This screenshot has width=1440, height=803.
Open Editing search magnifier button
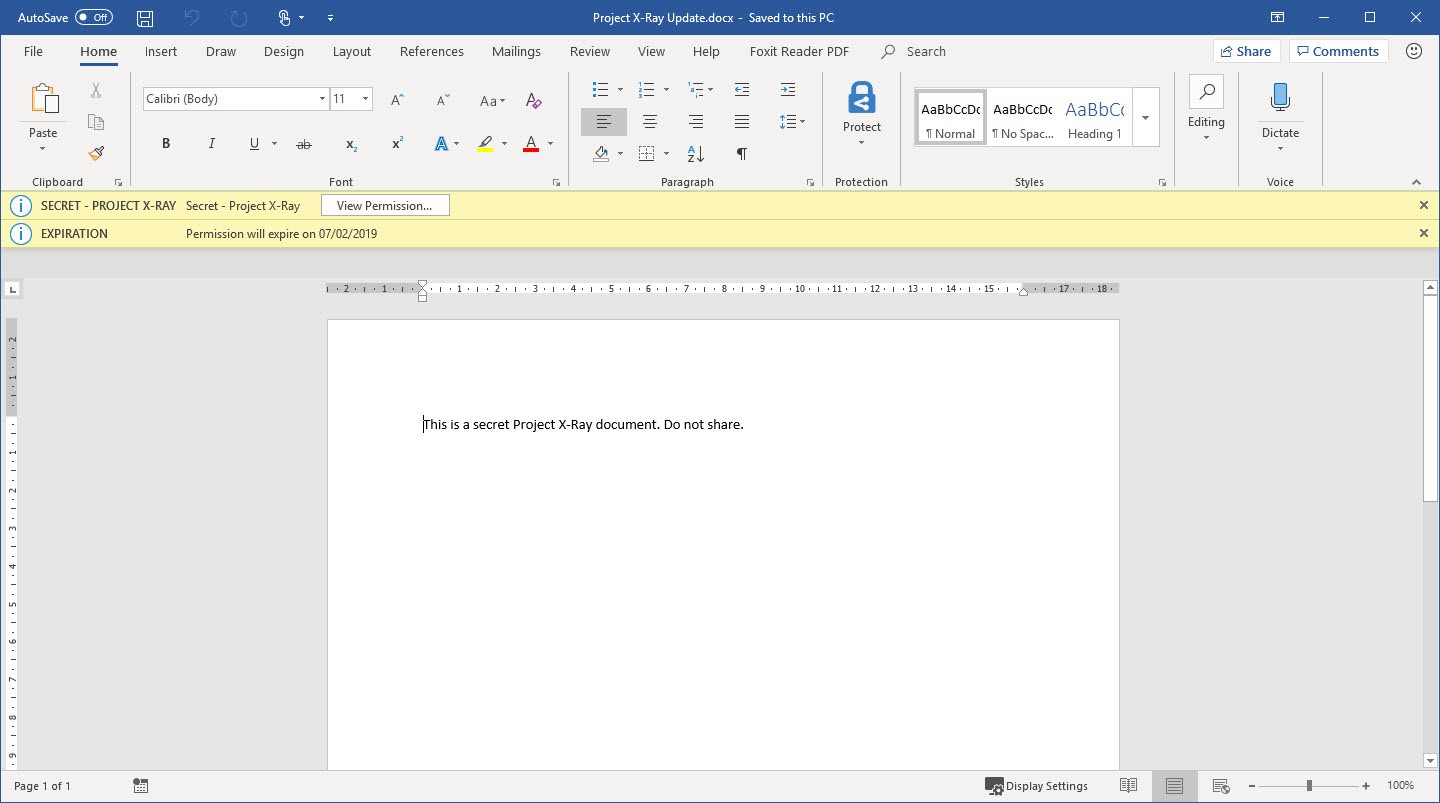point(1206,94)
